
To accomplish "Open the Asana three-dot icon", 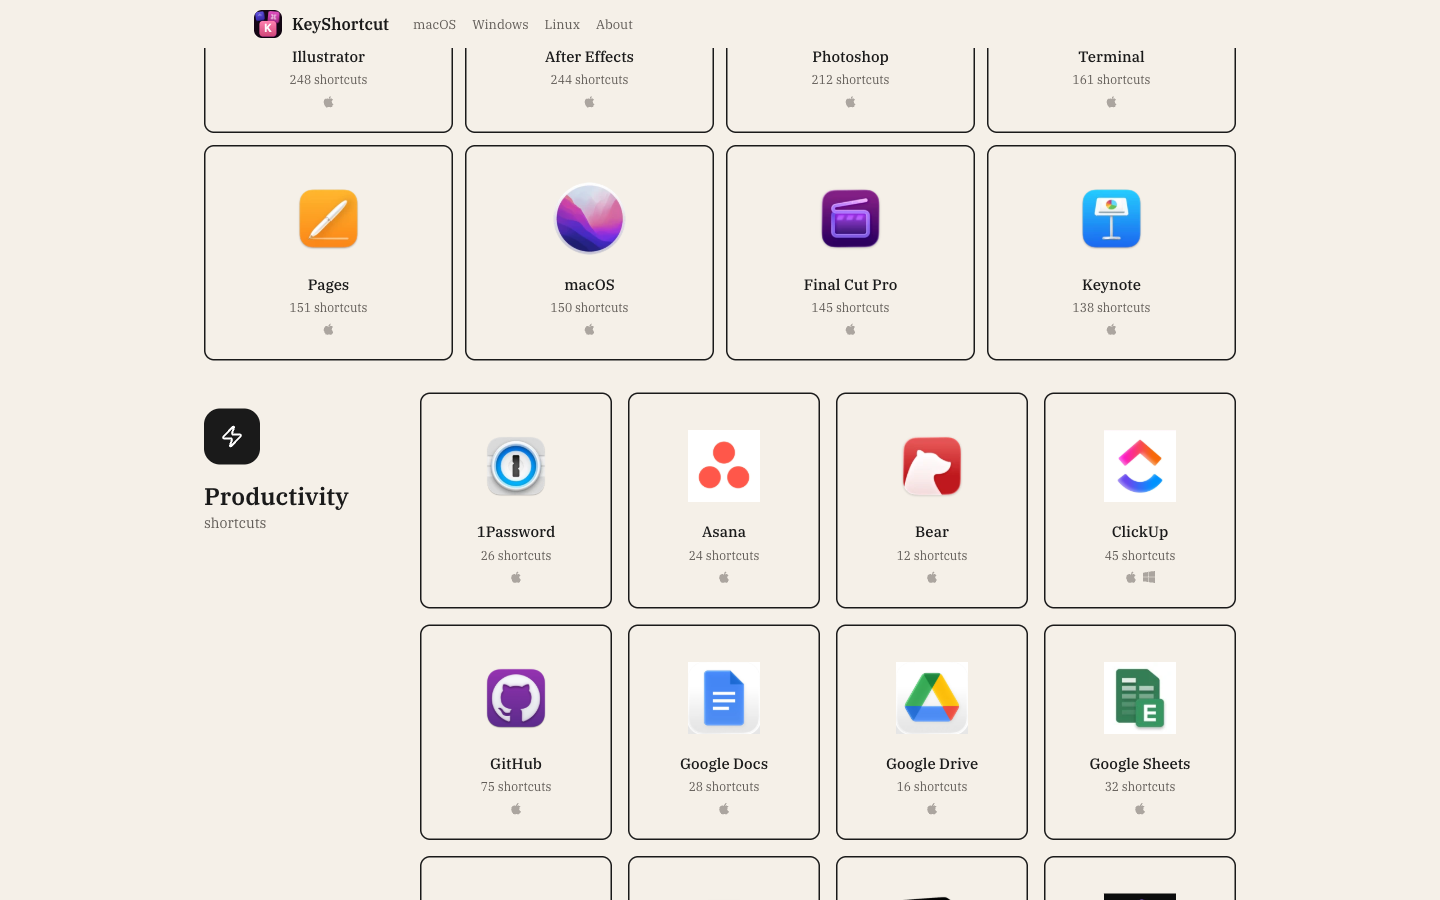I will (x=724, y=466).
